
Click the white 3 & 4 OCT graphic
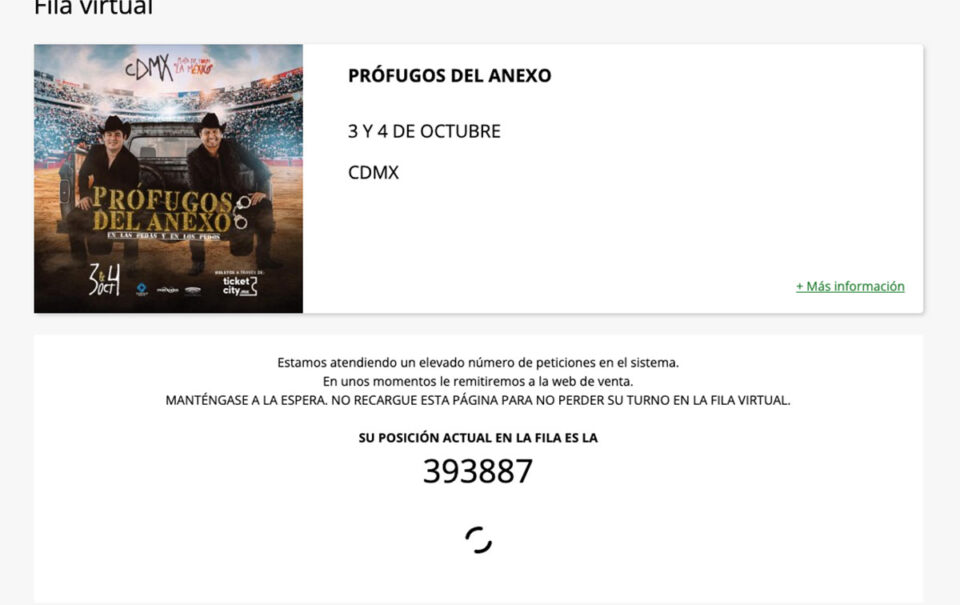coord(104,280)
